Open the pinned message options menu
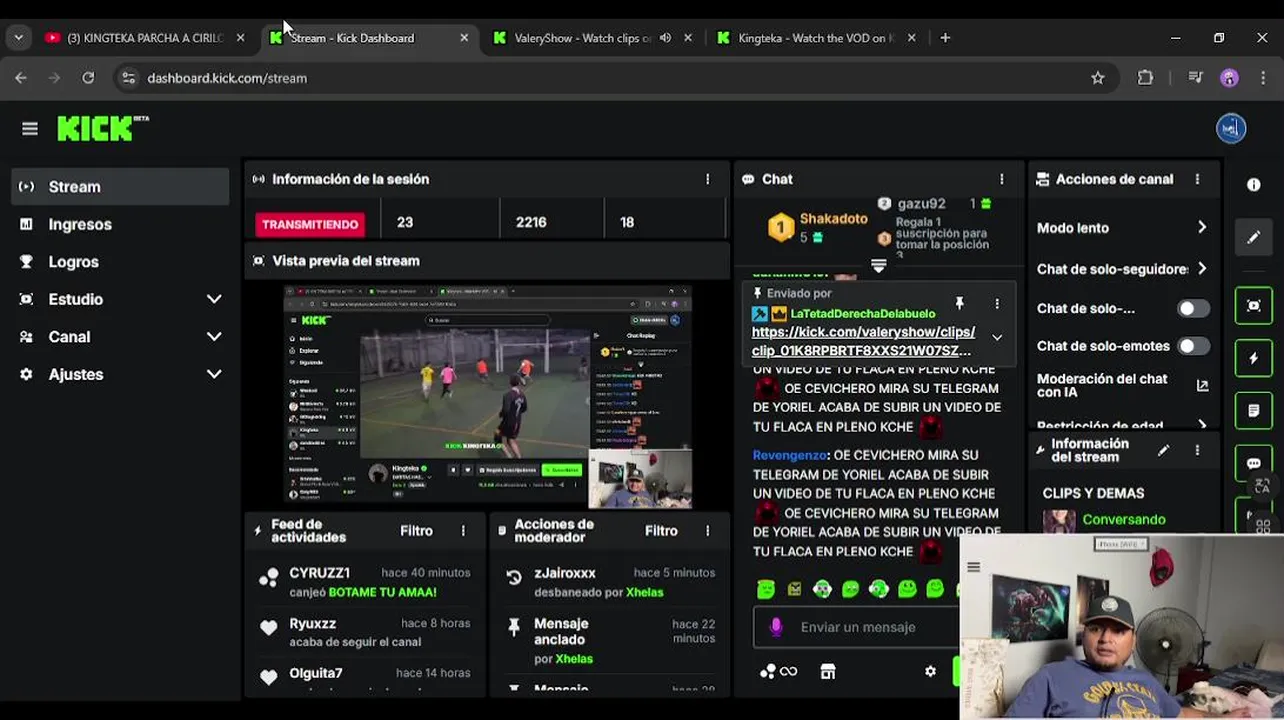 click(x=996, y=303)
